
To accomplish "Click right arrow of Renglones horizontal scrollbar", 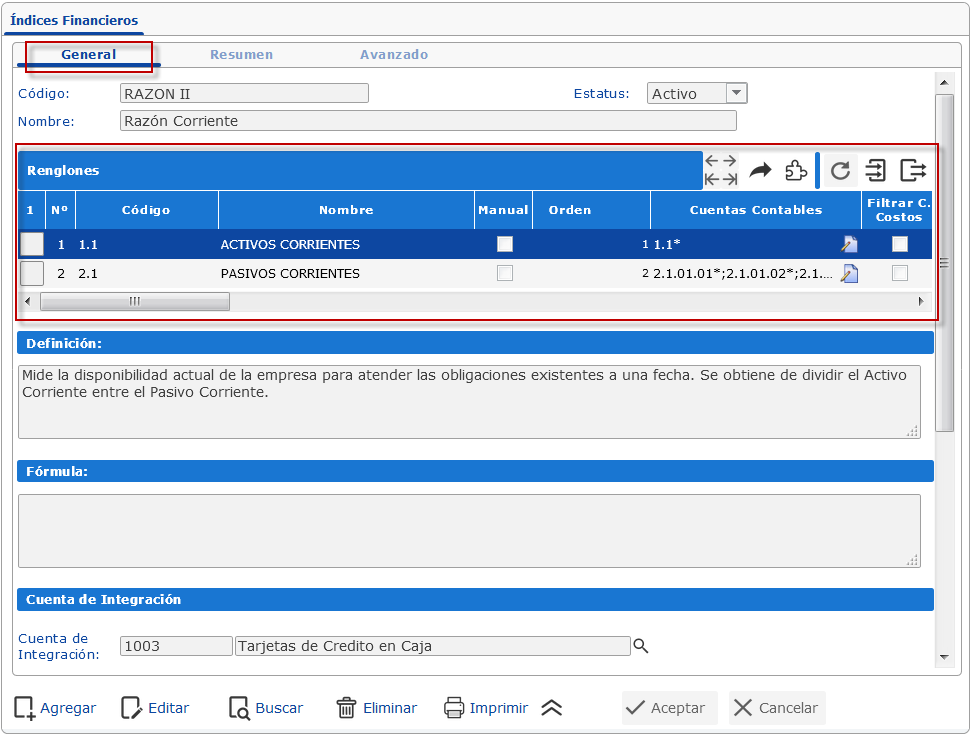I will coord(920,301).
